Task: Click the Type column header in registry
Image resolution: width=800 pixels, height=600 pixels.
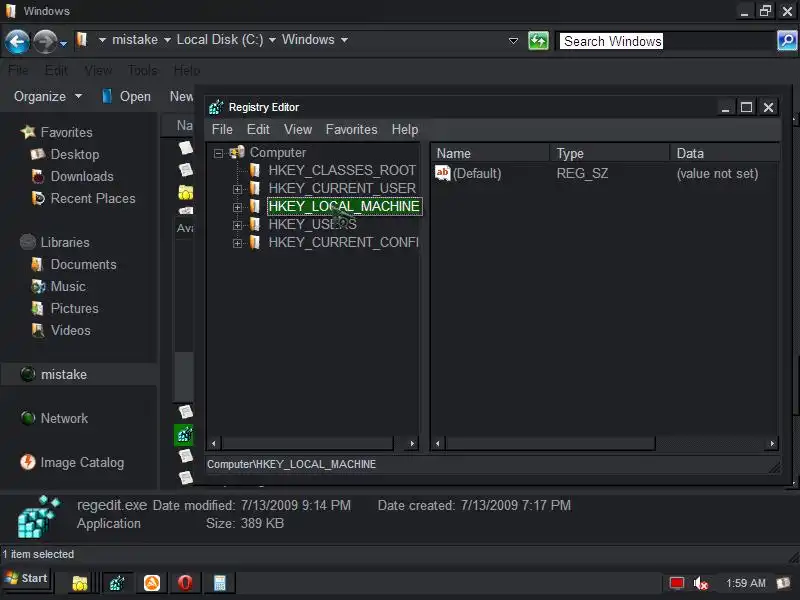Action: coord(610,153)
